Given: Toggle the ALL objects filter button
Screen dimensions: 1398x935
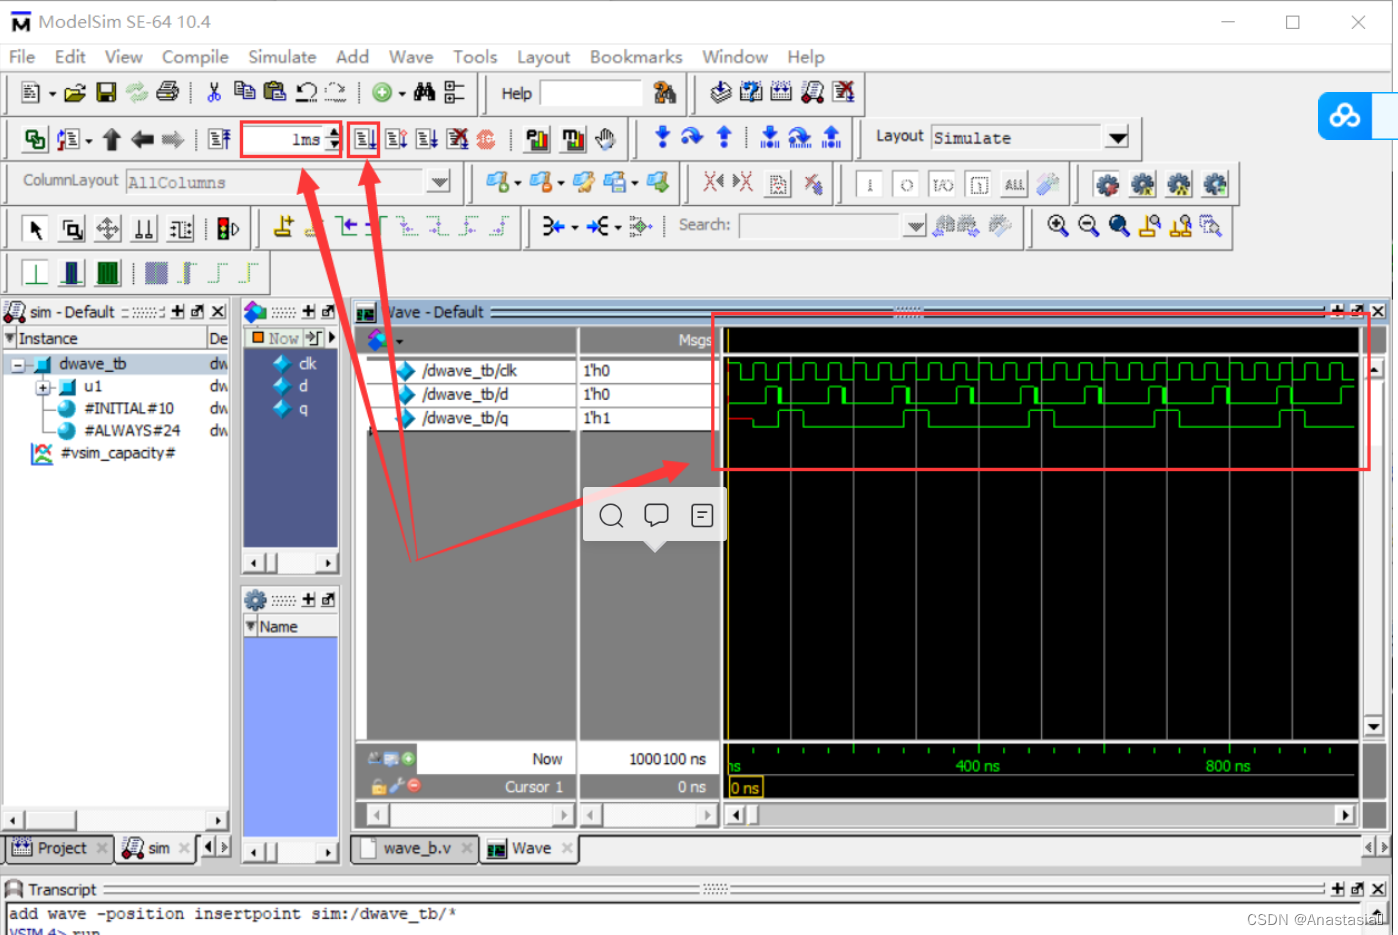Looking at the screenshot, I should (1014, 184).
